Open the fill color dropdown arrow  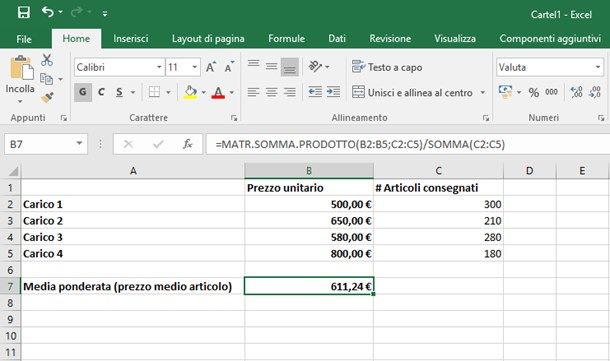pos(203,93)
